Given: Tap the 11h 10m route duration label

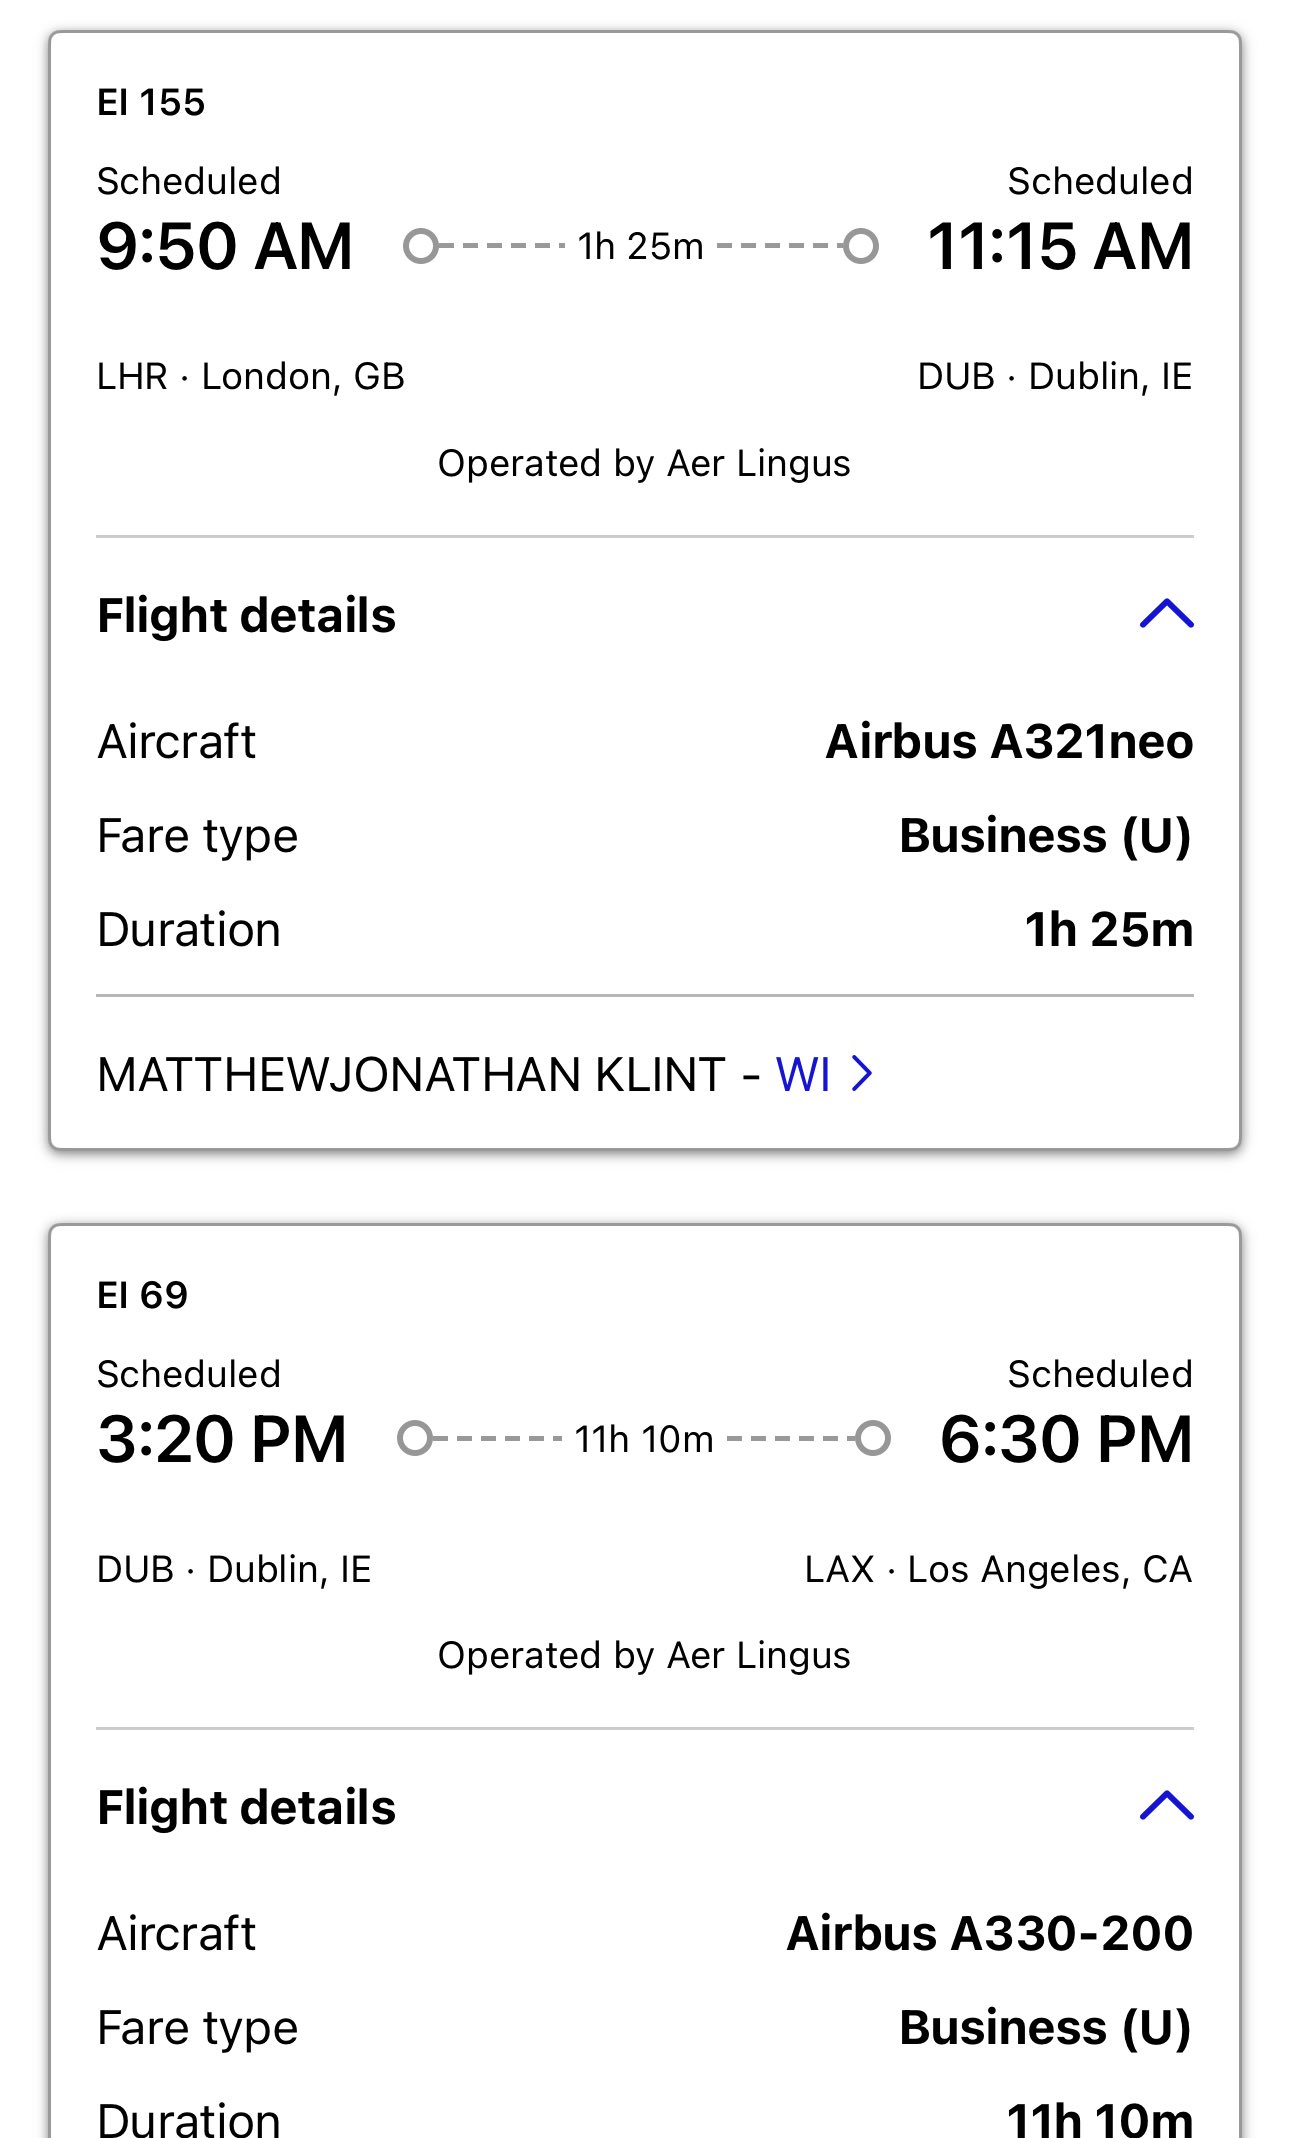Looking at the screenshot, I should (643, 1440).
